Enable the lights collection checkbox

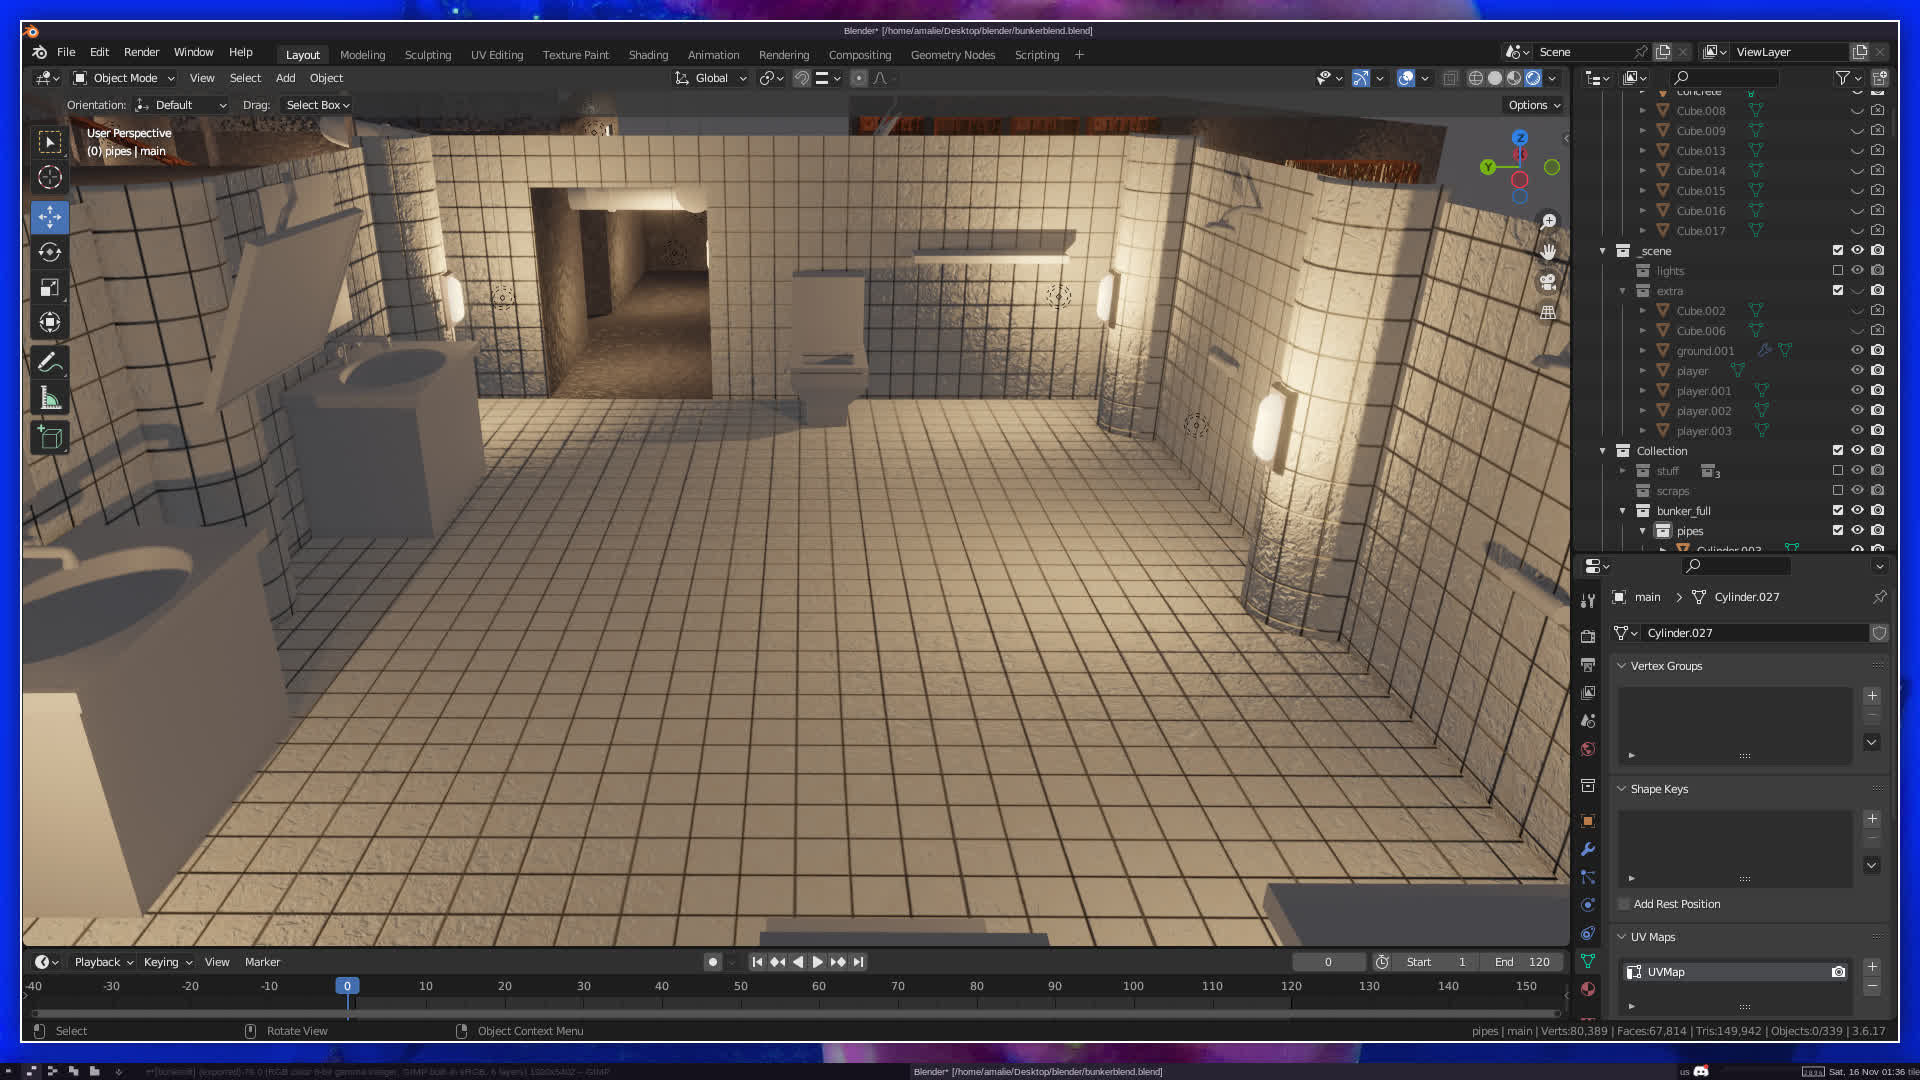pos(1837,271)
